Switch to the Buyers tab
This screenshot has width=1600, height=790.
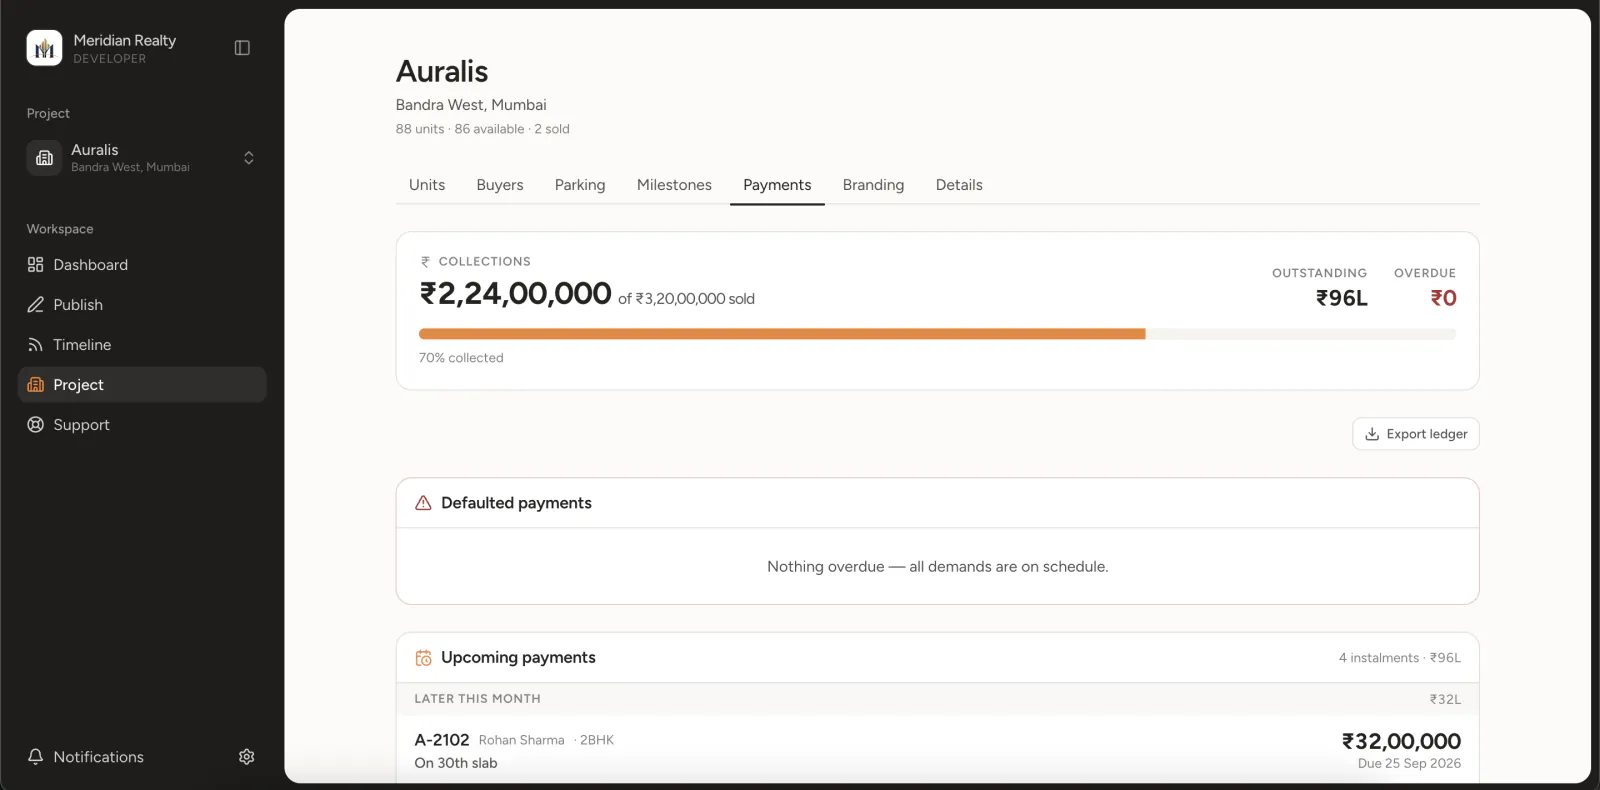coord(500,185)
